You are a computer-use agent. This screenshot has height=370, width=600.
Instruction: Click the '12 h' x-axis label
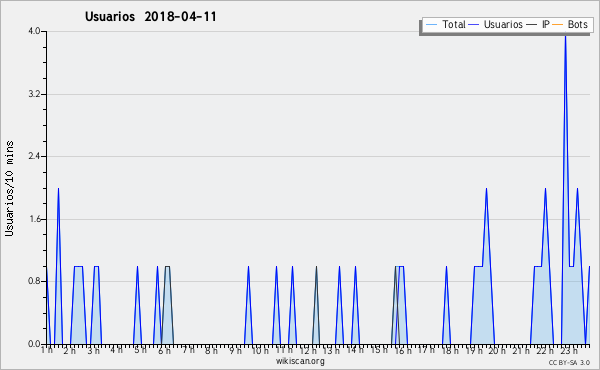[308, 351]
